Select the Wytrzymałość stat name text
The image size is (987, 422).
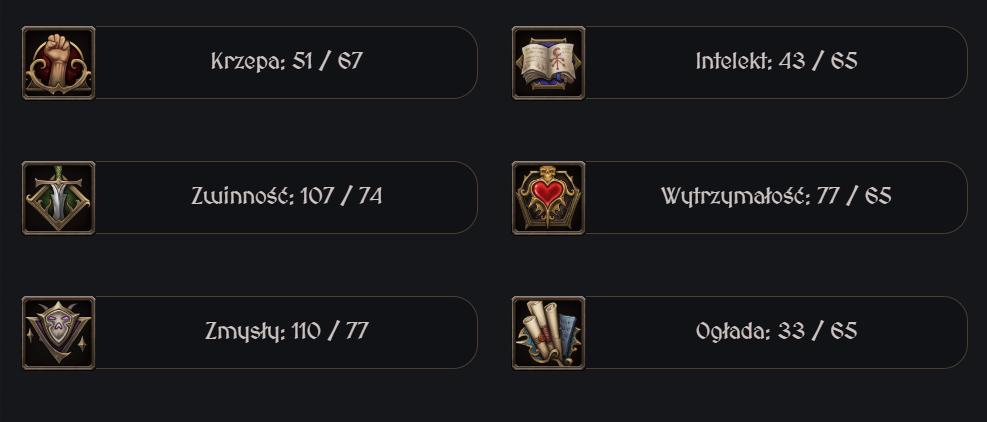click(x=735, y=197)
